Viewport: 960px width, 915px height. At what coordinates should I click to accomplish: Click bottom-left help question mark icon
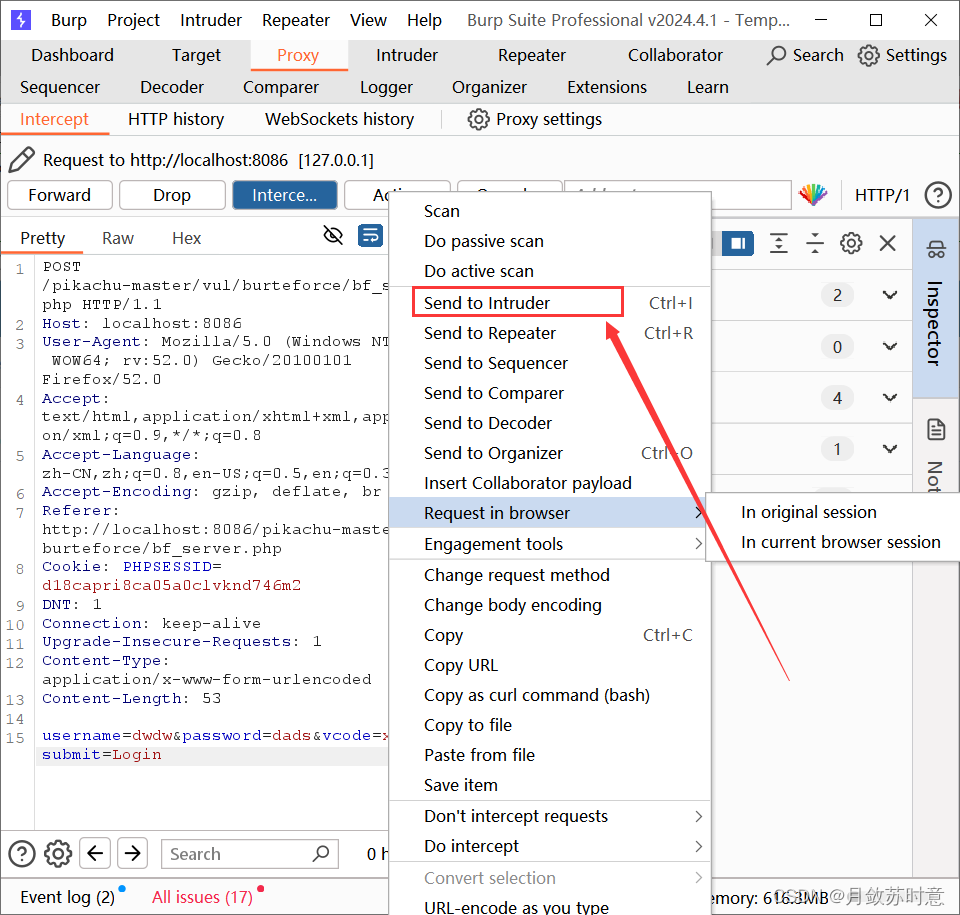pos(21,854)
